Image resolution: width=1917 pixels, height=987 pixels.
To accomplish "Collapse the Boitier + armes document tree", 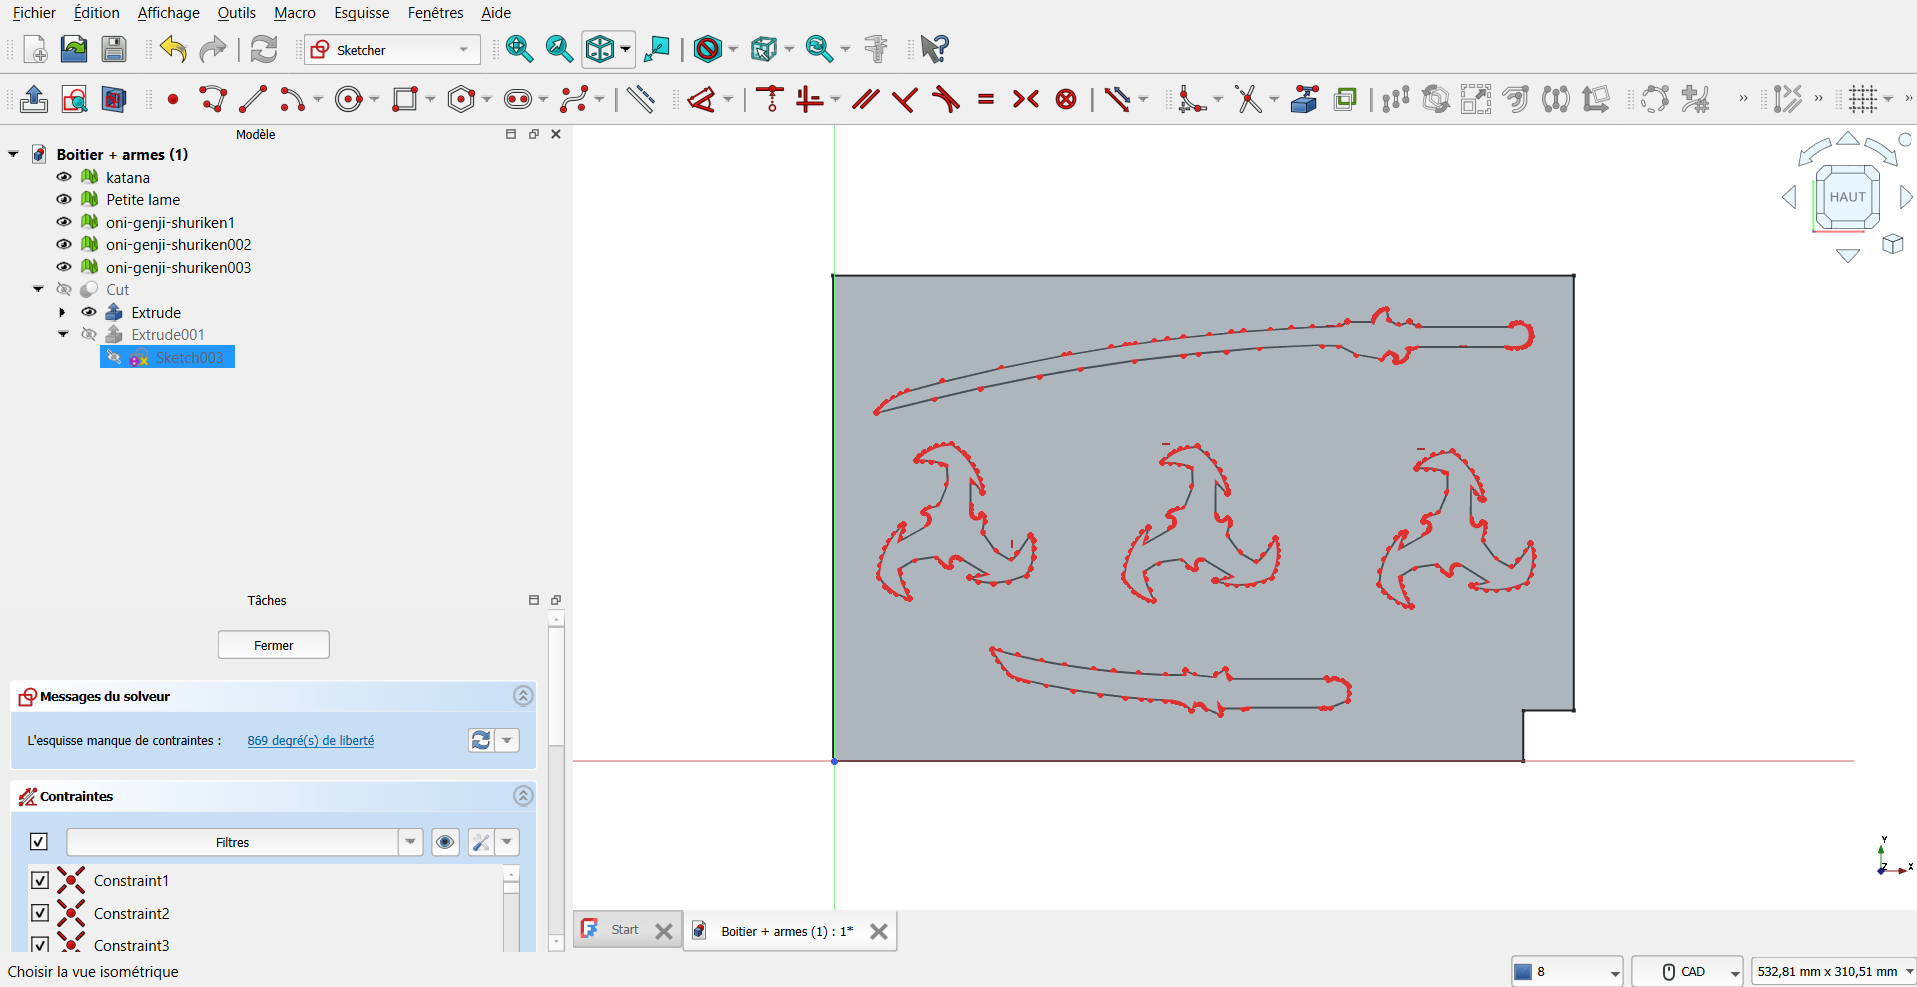I will [x=13, y=154].
